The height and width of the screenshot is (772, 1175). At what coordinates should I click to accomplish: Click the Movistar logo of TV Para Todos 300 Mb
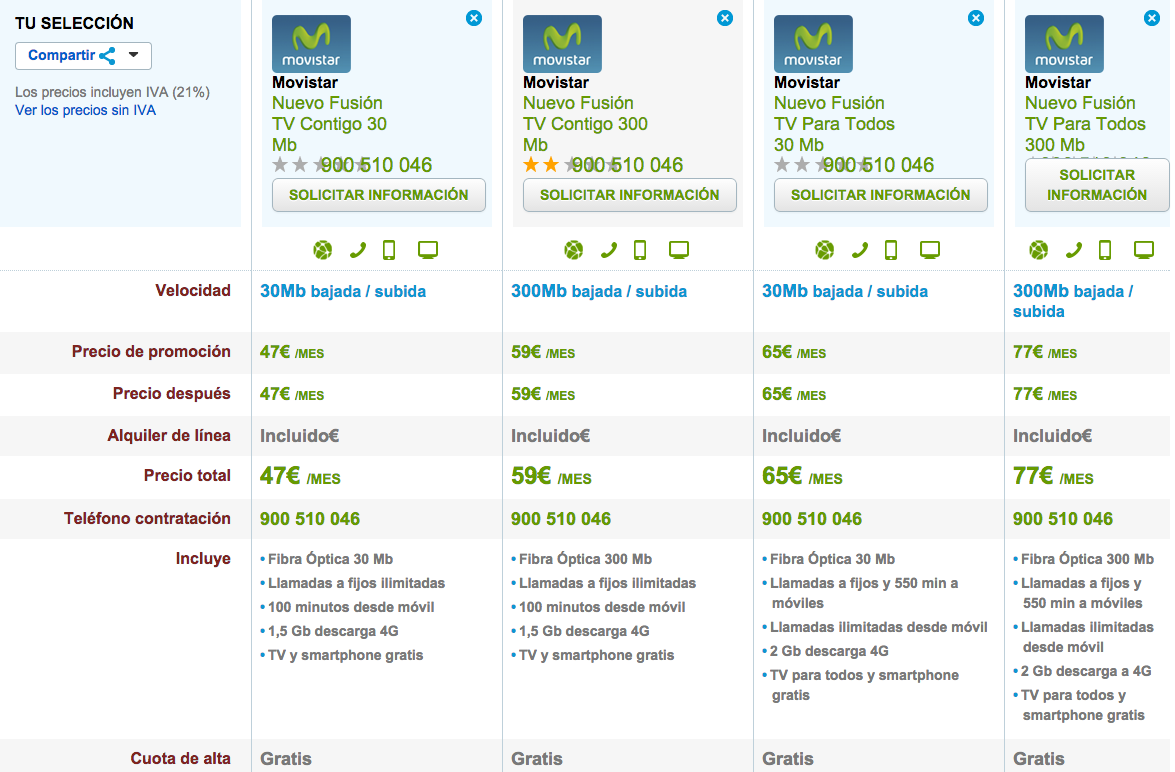[x=1064, y=43]
